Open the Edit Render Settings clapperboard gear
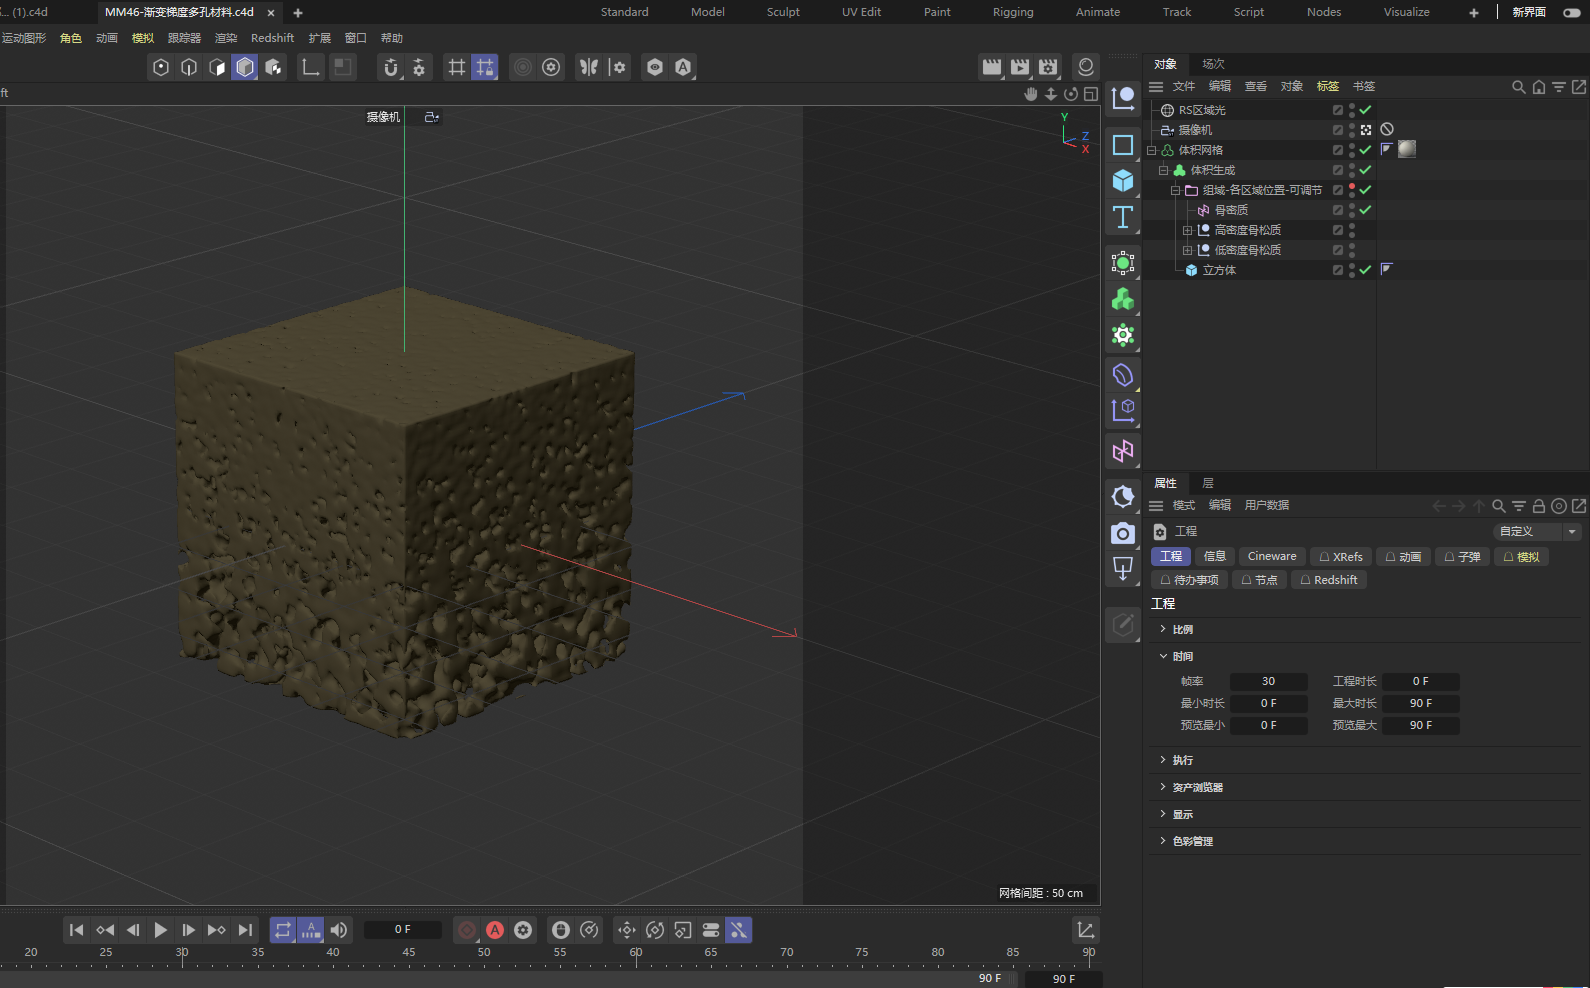Image resolution: width=1590 pixels, height=988 pixels. pyautogui.click(x=1048, y=67)
